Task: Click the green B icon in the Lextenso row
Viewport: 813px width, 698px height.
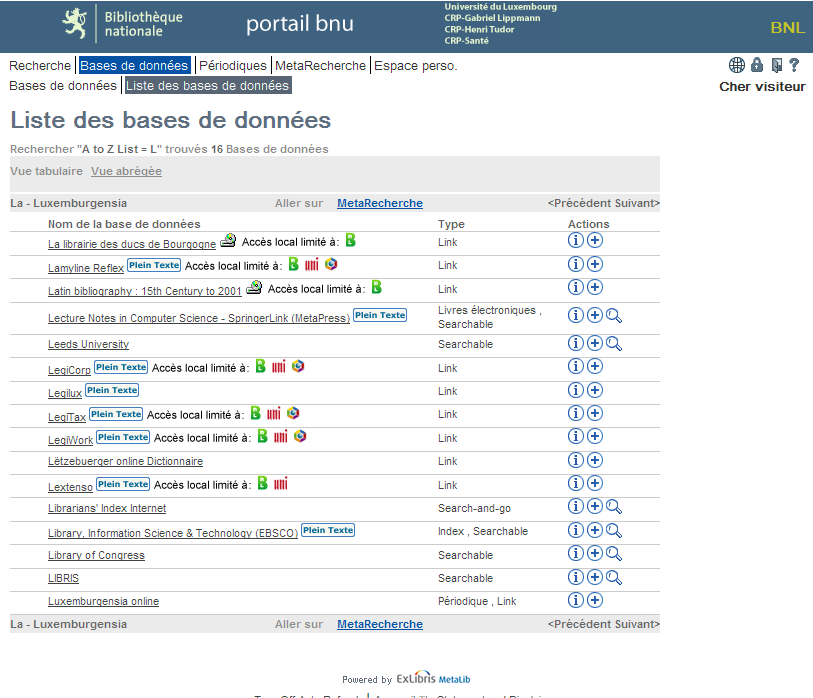Action: pyautogui.click(x=263, y=483)
